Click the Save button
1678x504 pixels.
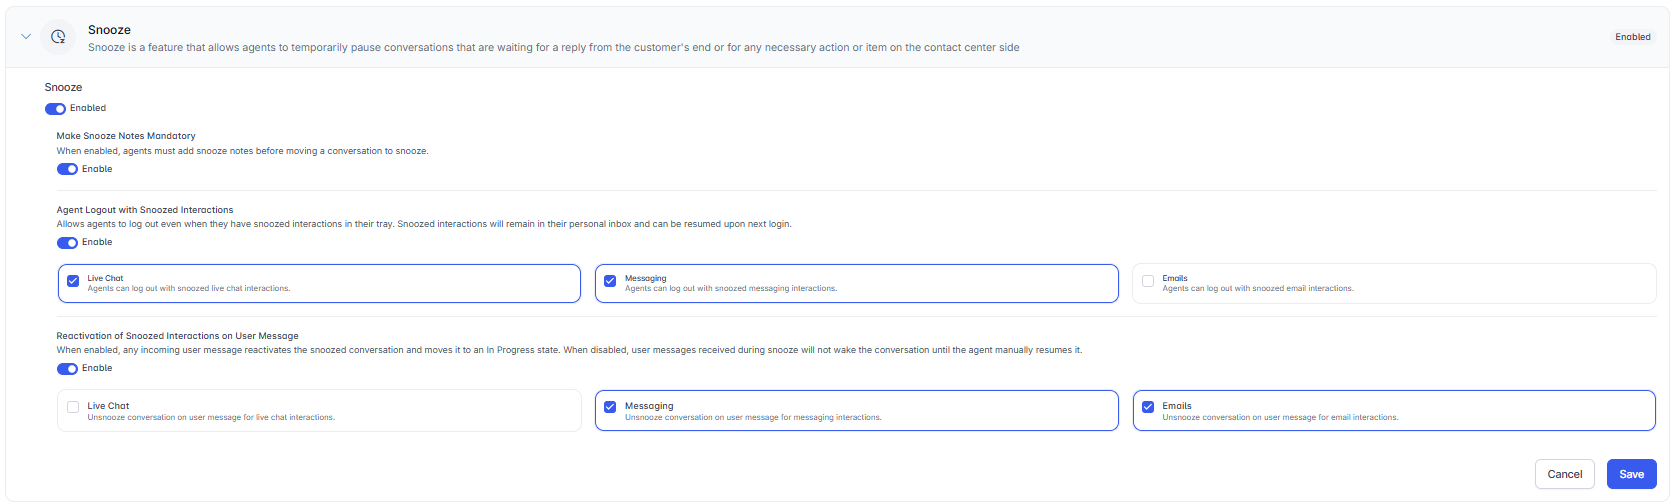[1631, 474]
